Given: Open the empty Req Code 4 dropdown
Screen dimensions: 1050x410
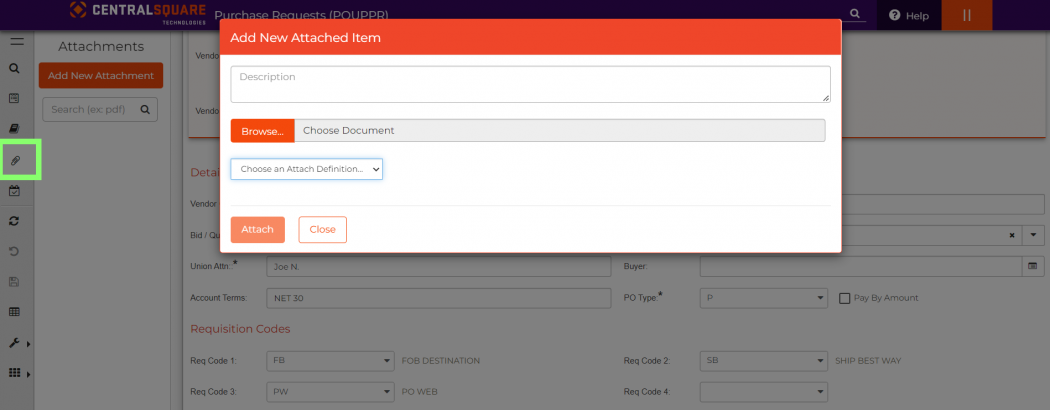Looking at the screenshot, I should [763, 391].
